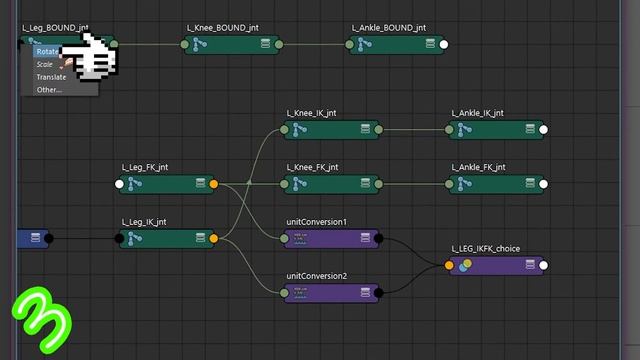640x360 pixels.
Task: Click input port of unitConversion1 node
Action: tap(284, 238)
